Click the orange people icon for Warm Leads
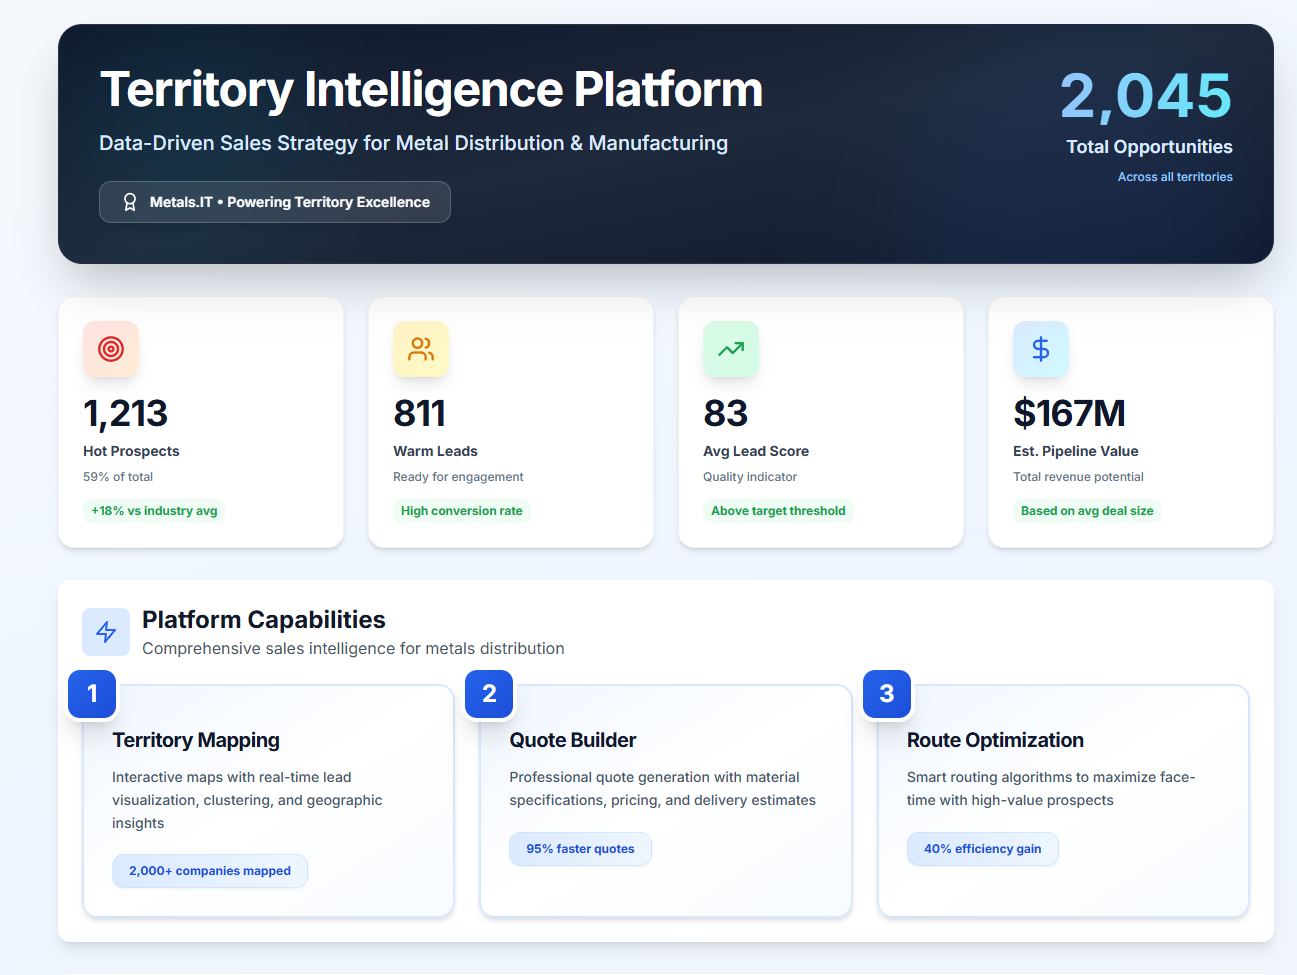The height and width of the screenshot is (975, 1297). click(x=421, y=349)
